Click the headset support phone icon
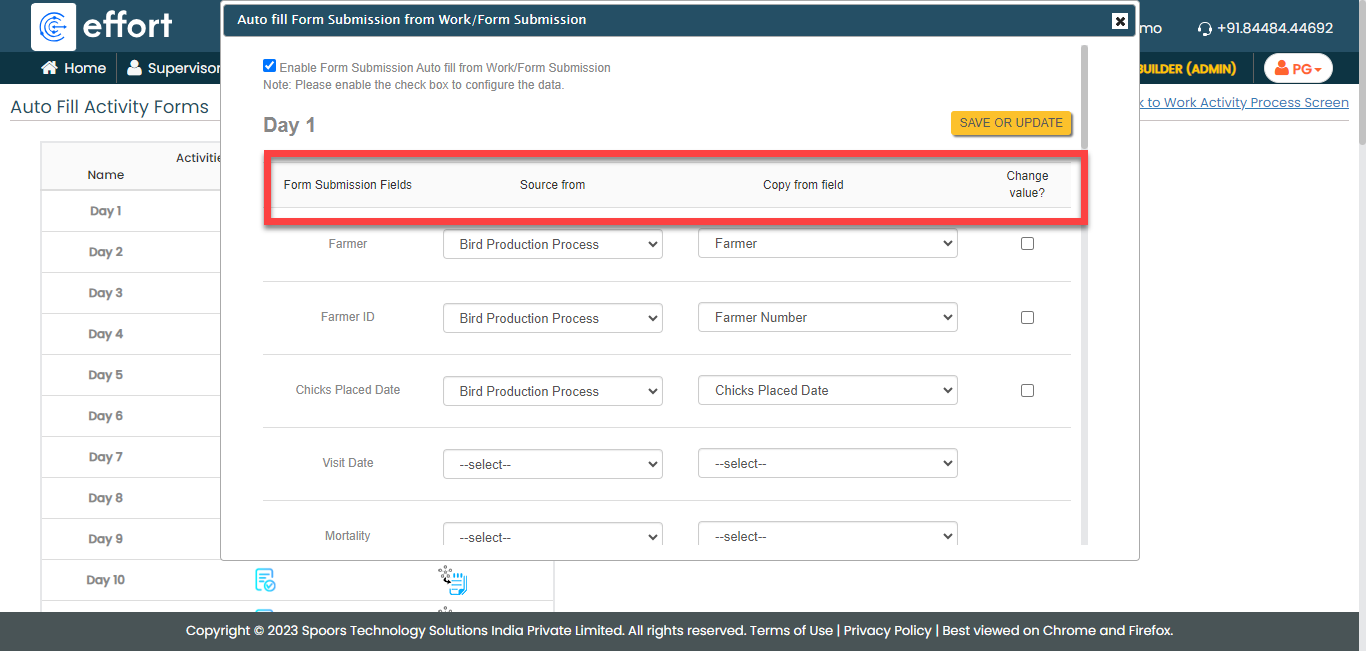This screenshot has height=651, width=1366. 1204,29
